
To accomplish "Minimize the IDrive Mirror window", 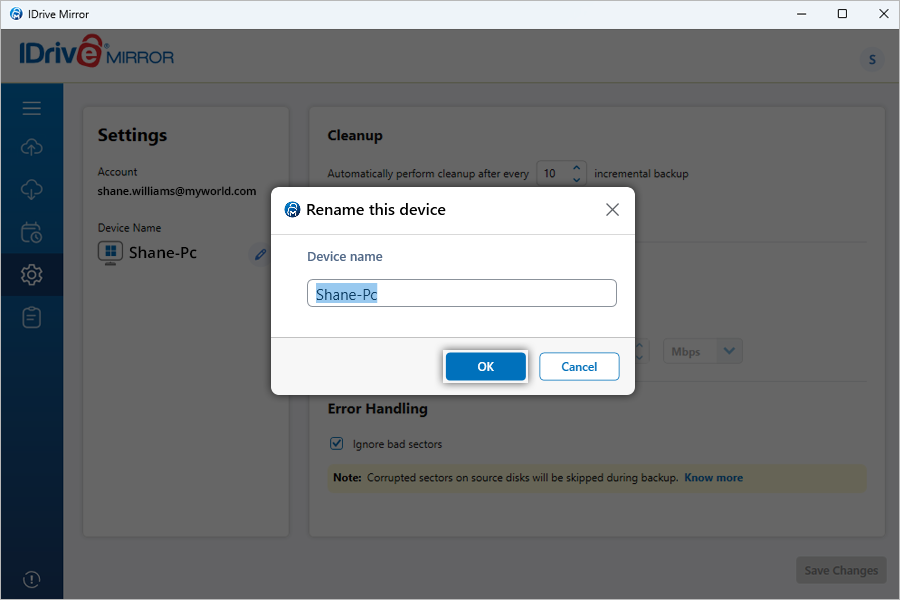I will tap(797, 14).
